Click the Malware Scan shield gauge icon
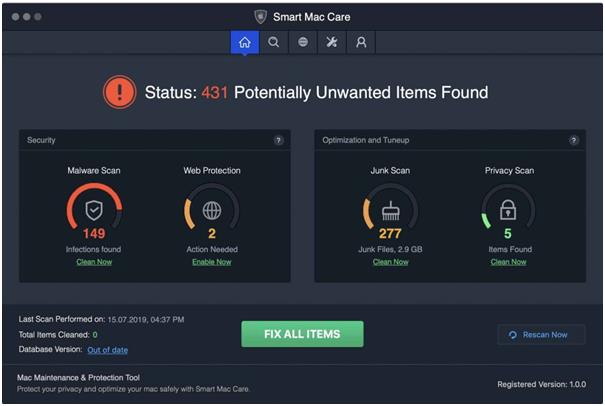 click(x=94, y=210)
